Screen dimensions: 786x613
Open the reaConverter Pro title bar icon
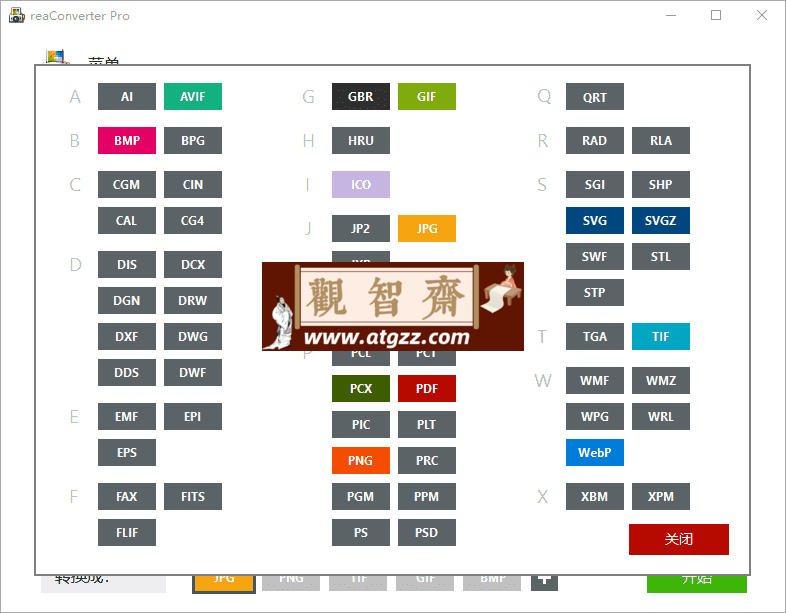pos(17,16)
